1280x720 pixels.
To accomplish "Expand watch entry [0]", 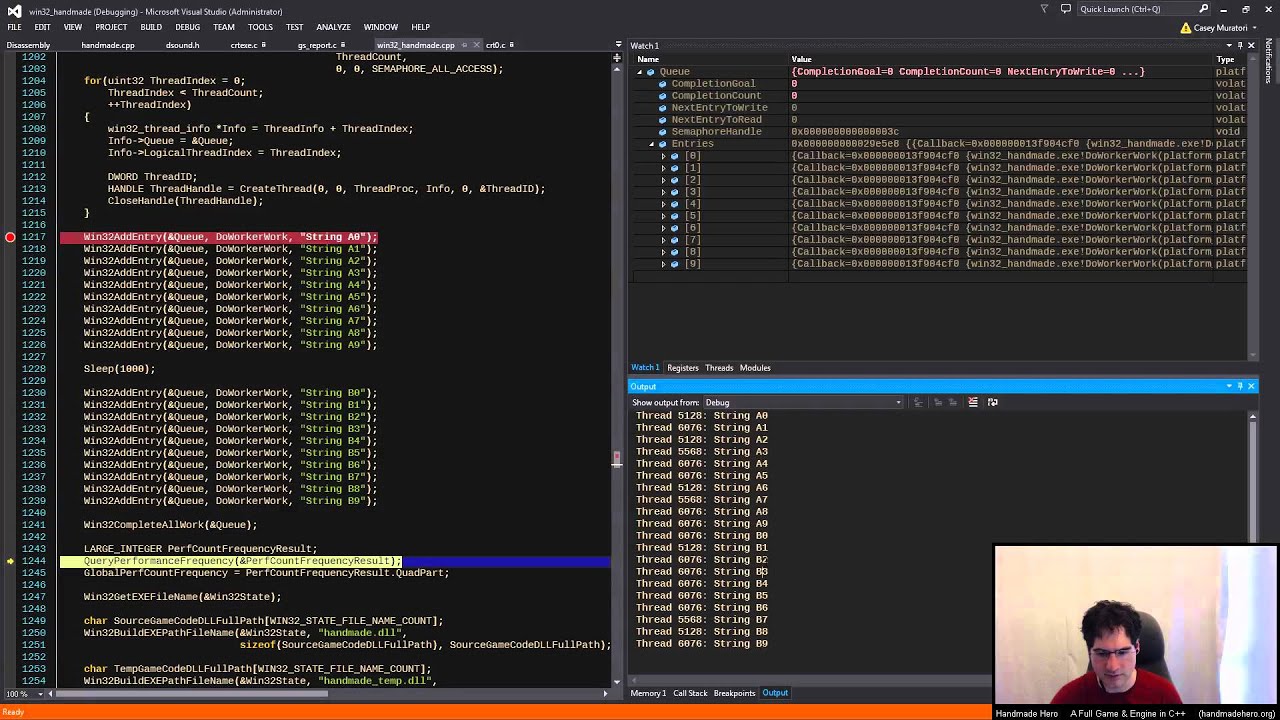I will (x=663, y=156).
